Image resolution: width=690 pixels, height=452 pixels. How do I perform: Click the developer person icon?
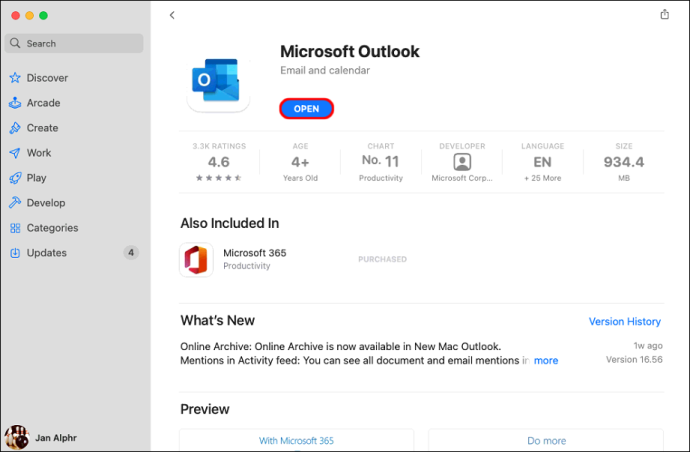pyautogui.click(x=462, y=162)
